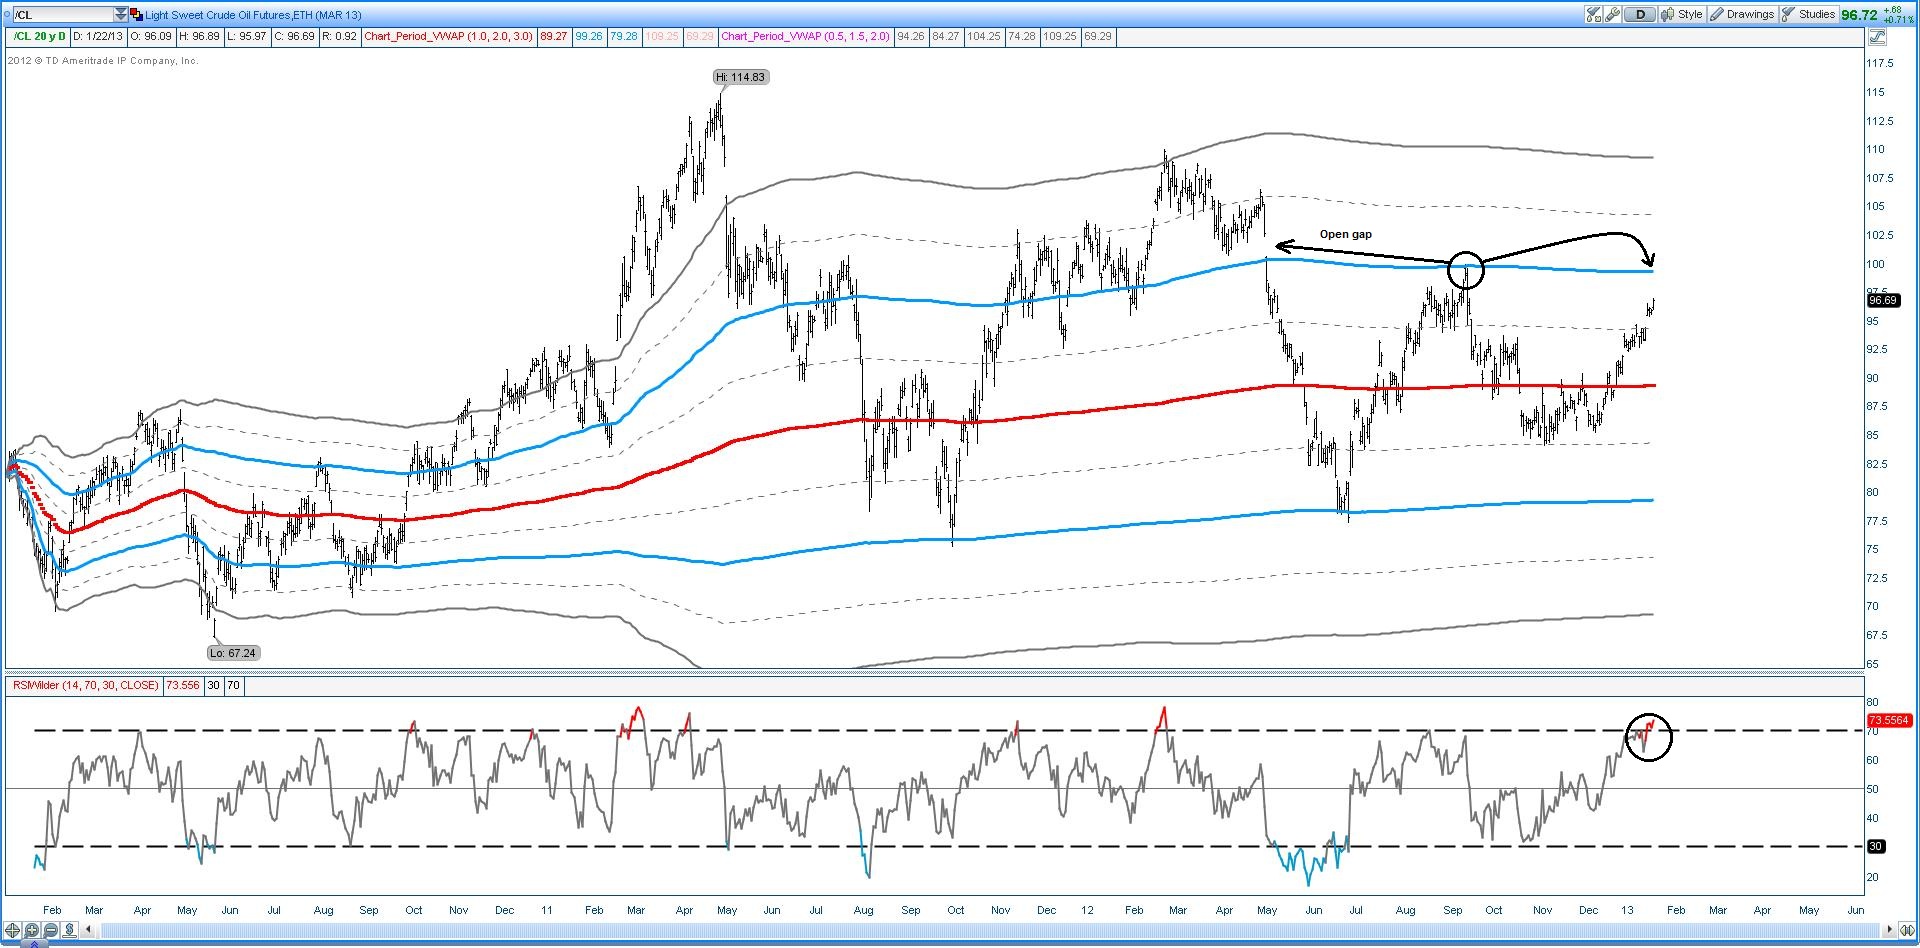1920x948 pixels.
Task: Click the red 89.27 VWAP value
Action: [553, 37]
